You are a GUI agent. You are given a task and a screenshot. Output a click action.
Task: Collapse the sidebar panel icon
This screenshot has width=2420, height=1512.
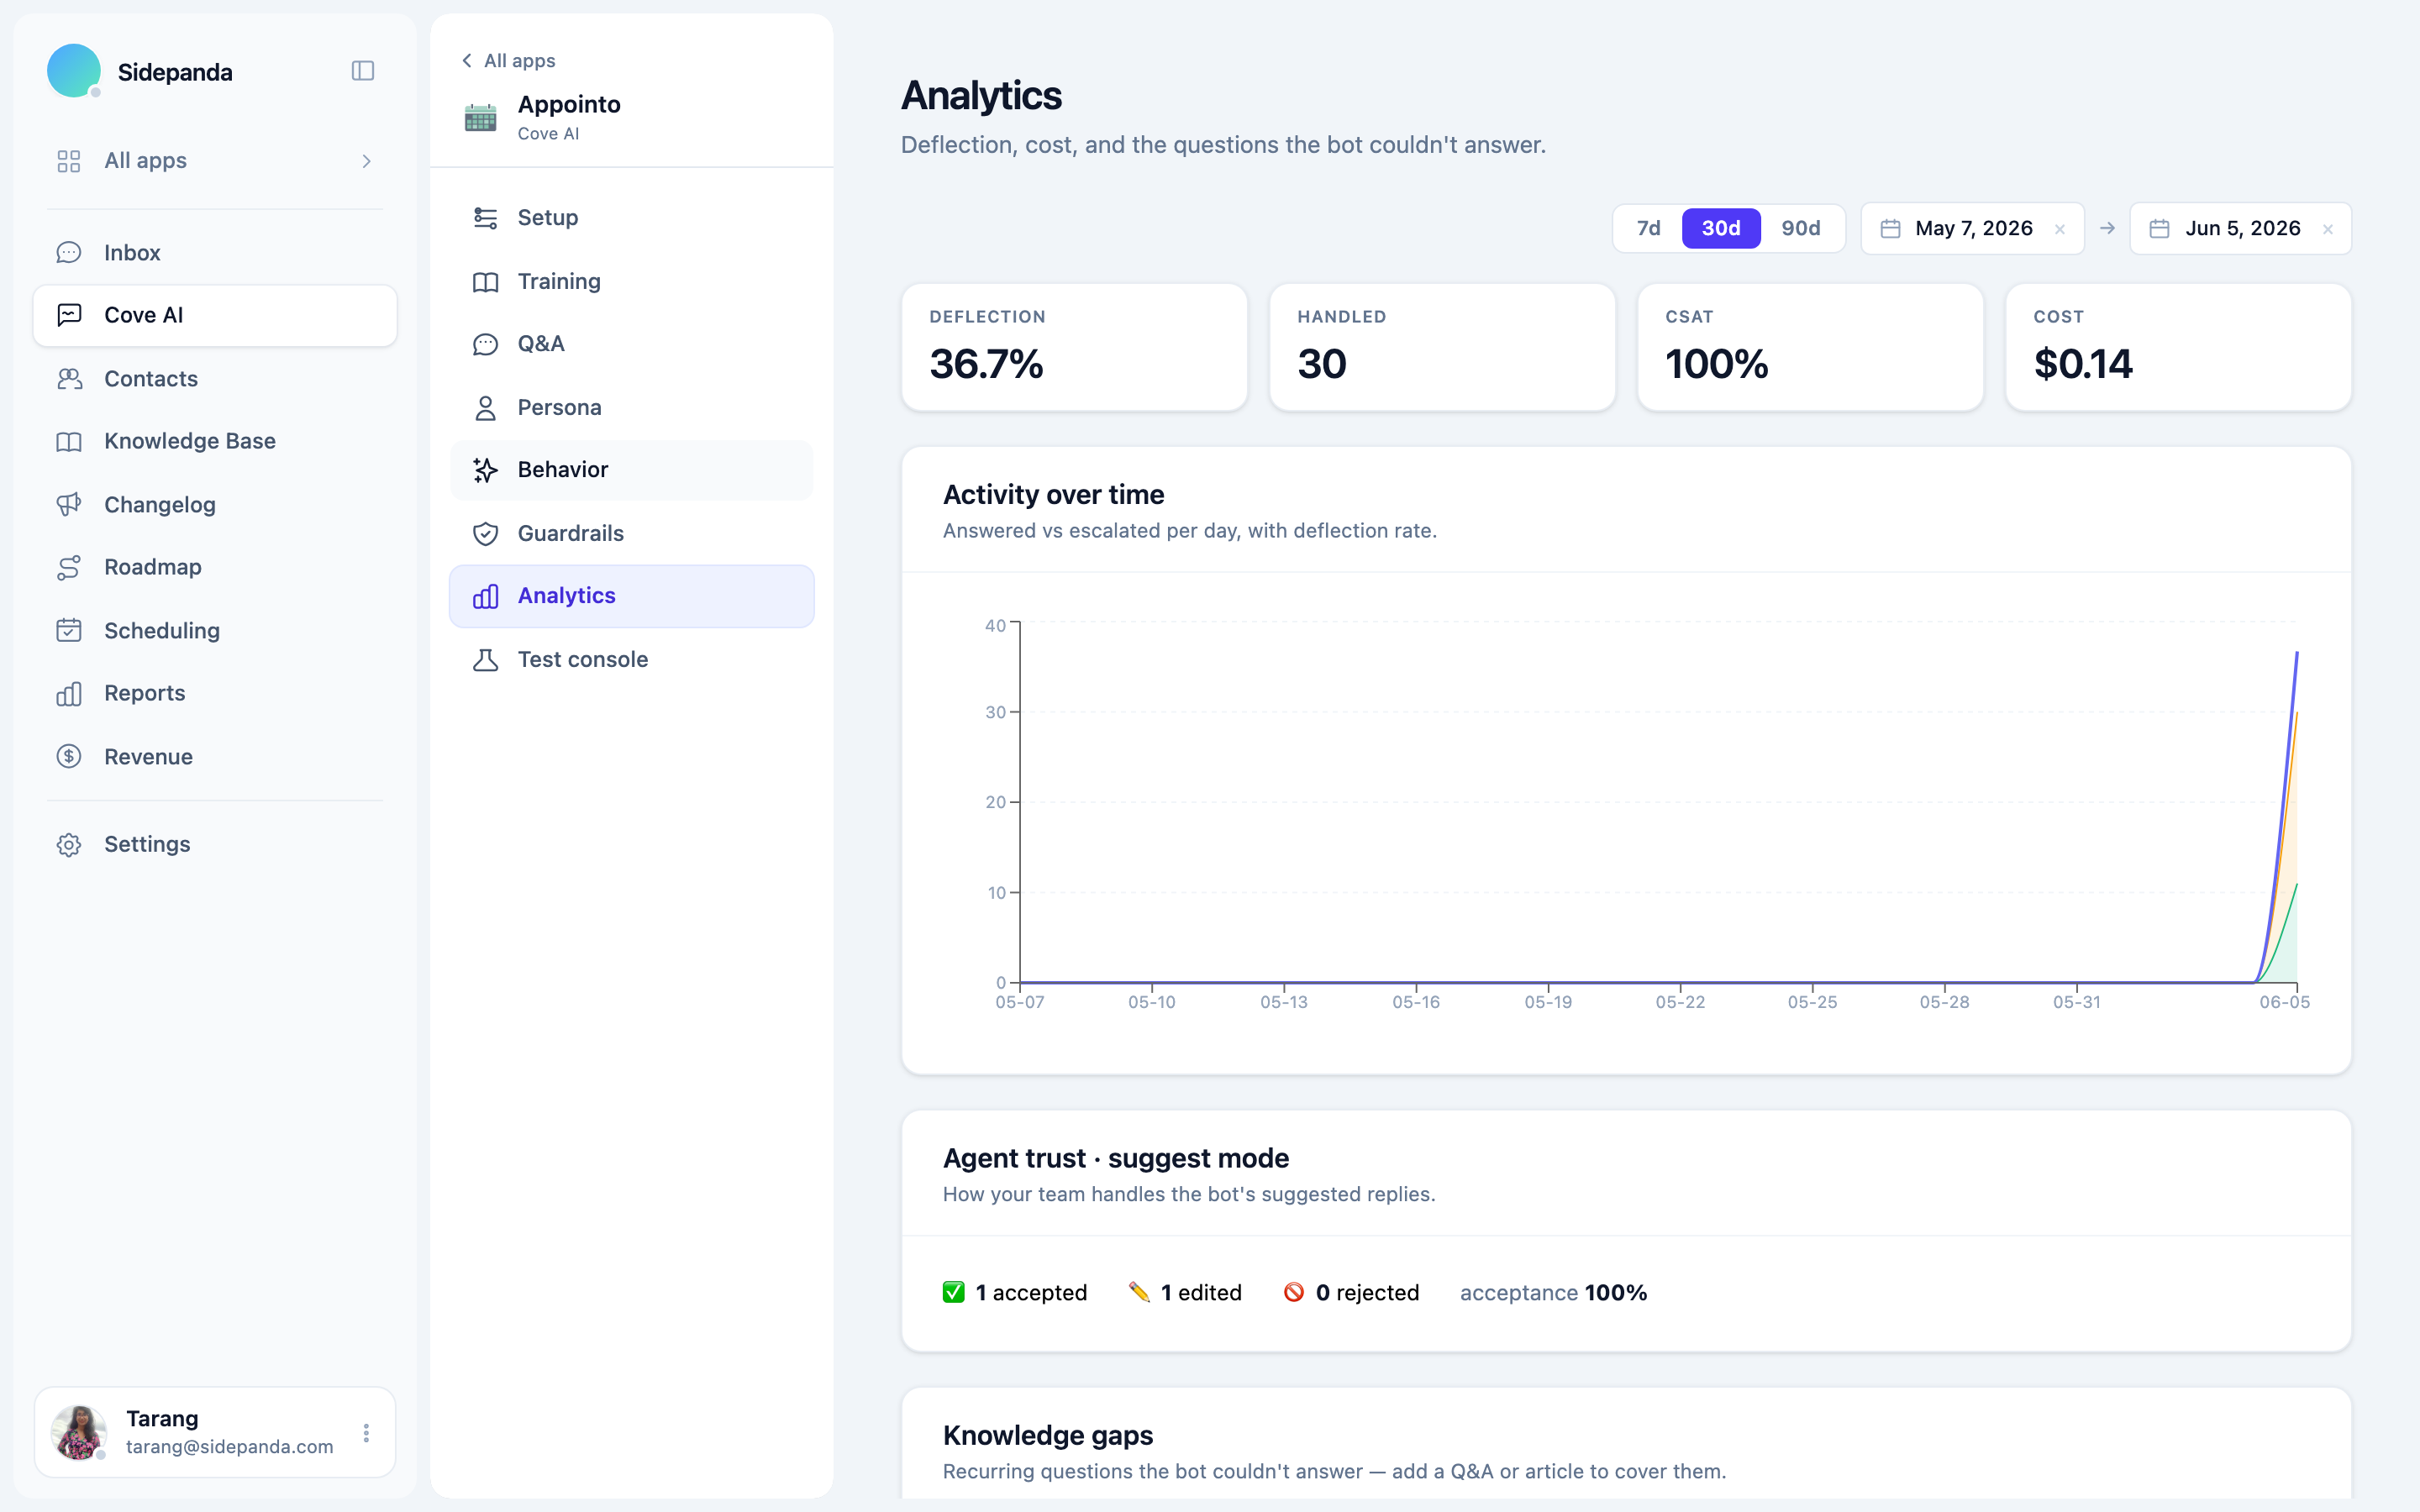363,71
